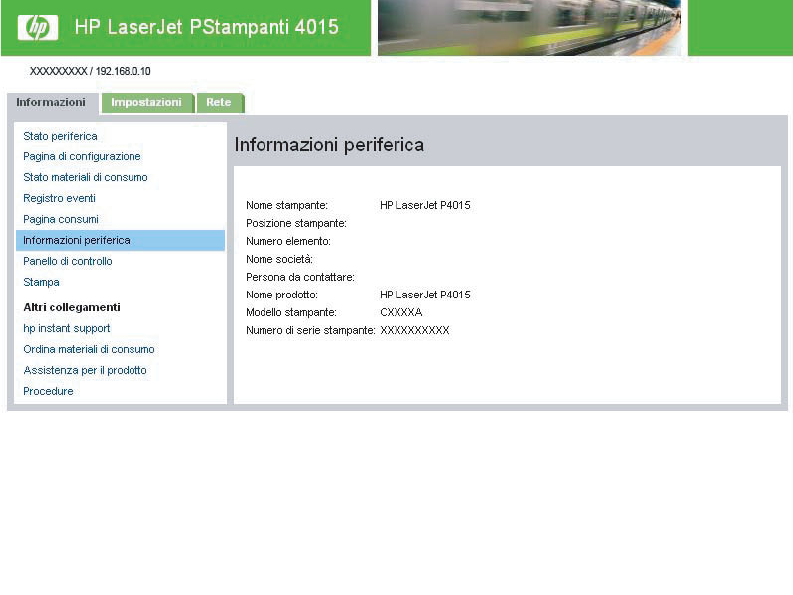
Task: Click the Nome stampante label
Action: coord(287,205)
